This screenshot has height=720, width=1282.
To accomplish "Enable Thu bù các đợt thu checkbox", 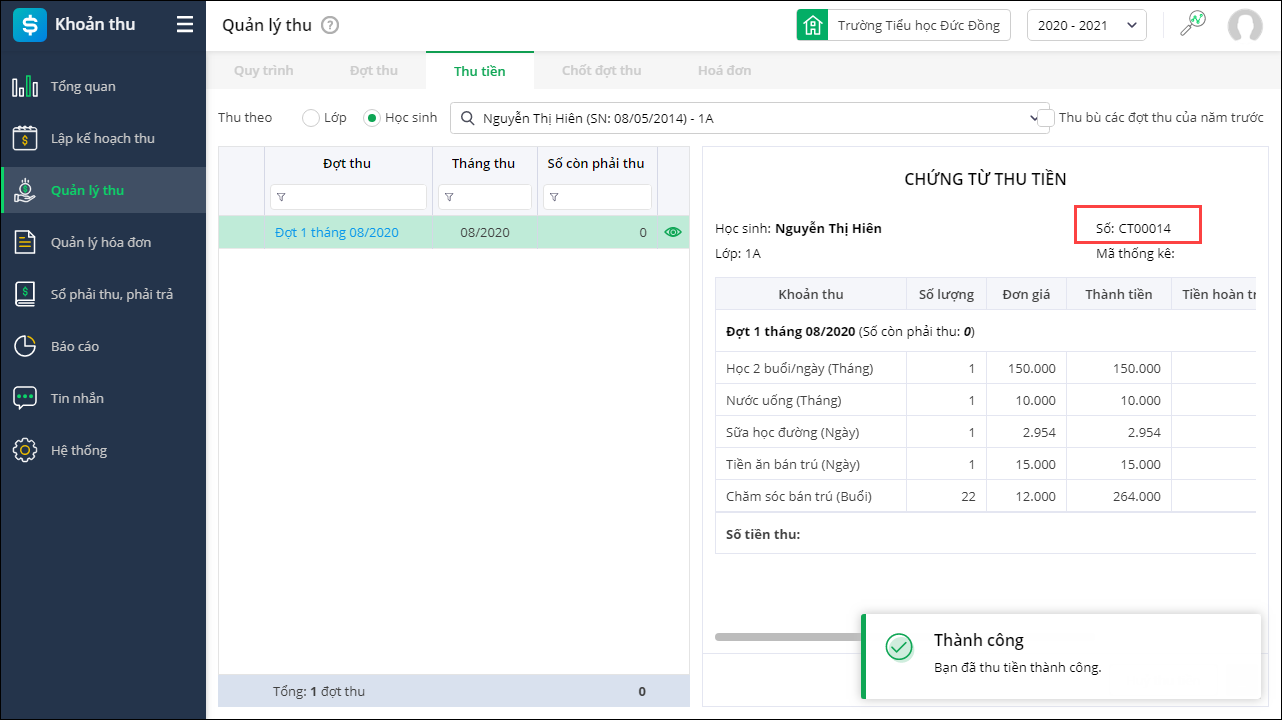I will (x=1047, y=118).
